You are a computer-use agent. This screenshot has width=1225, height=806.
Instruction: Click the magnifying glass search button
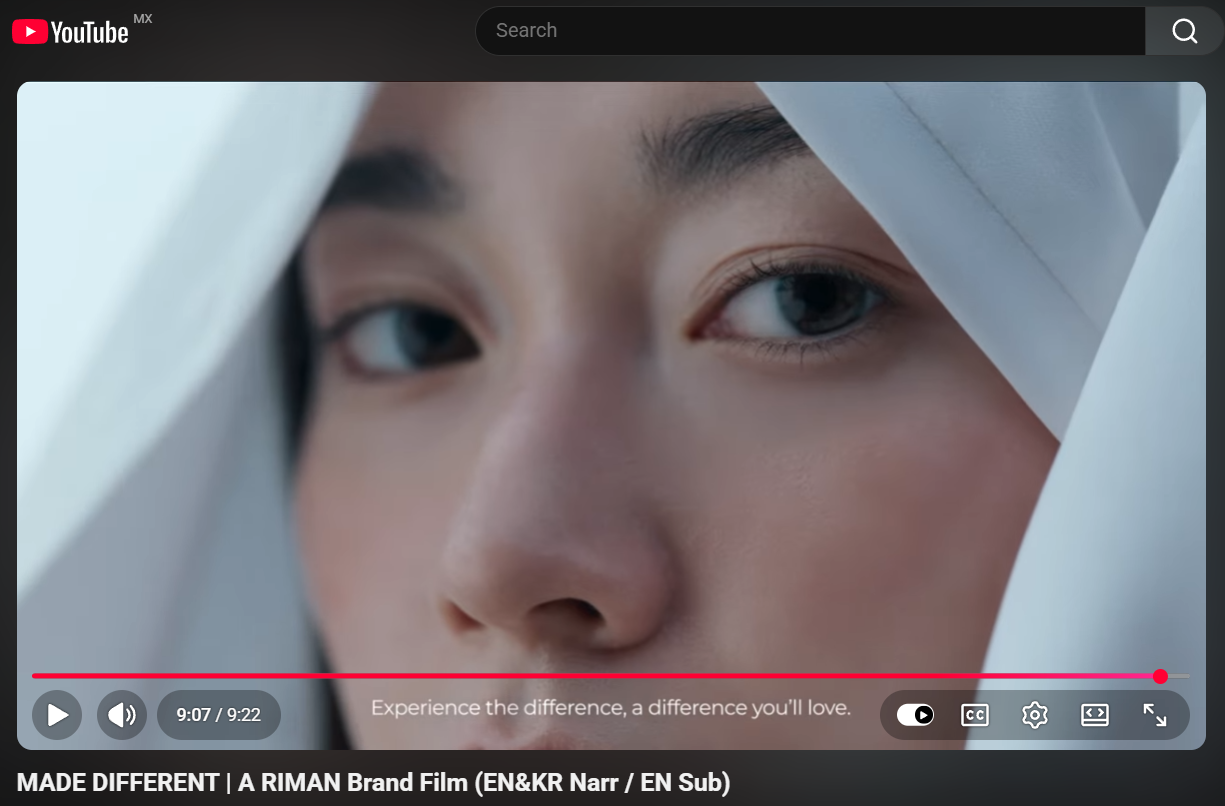1185,31
